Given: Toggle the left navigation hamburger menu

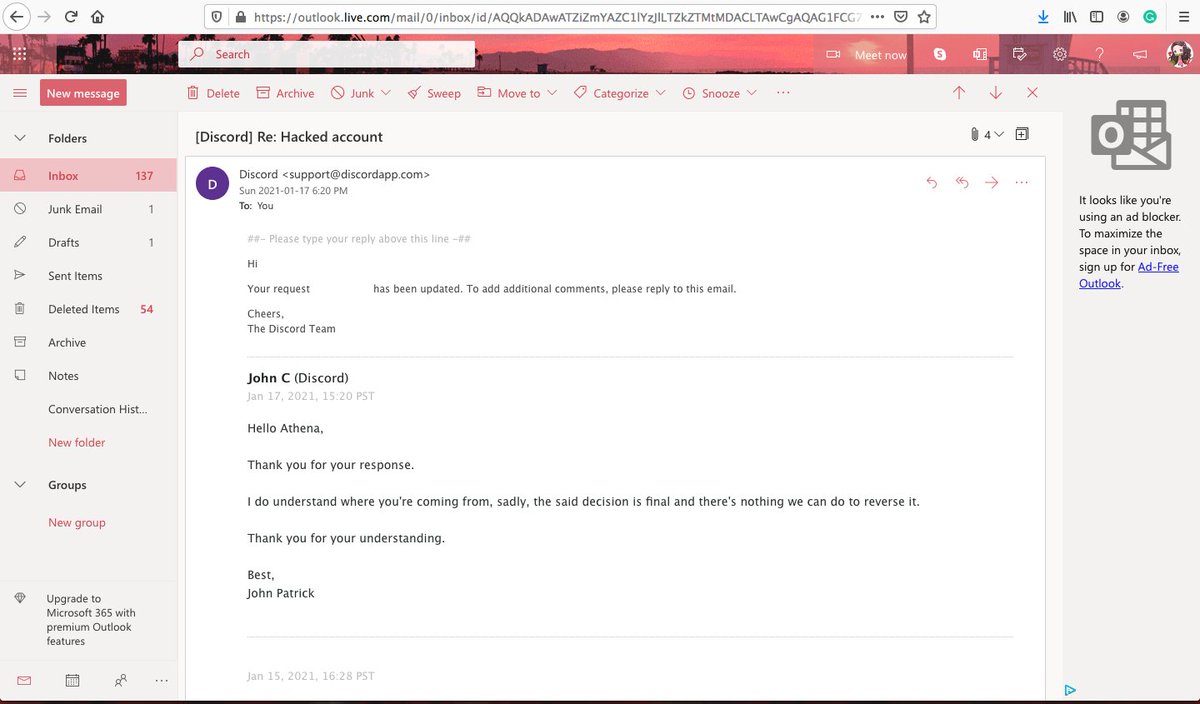Looking at the screenshot, I should [19, 93].
